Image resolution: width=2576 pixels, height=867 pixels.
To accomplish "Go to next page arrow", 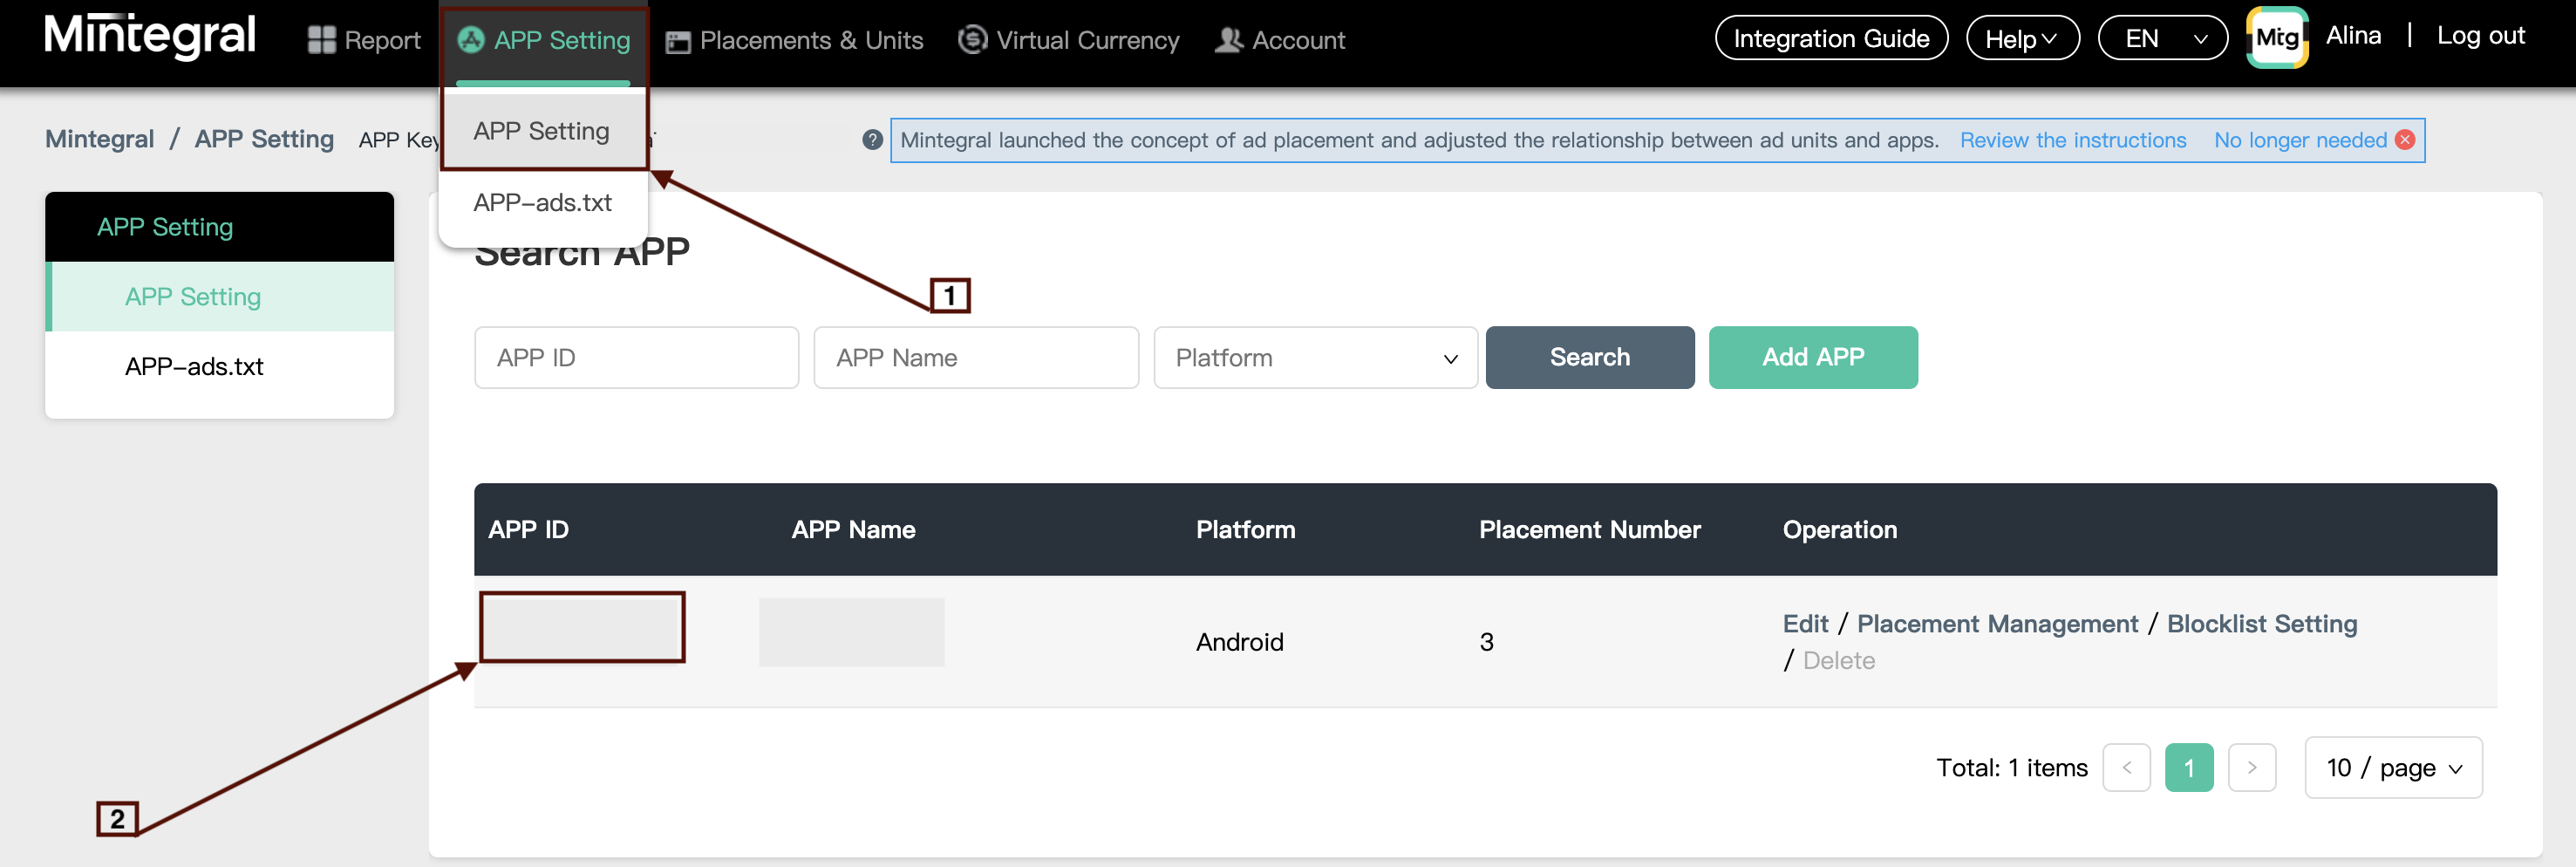I will [2251, 768].
